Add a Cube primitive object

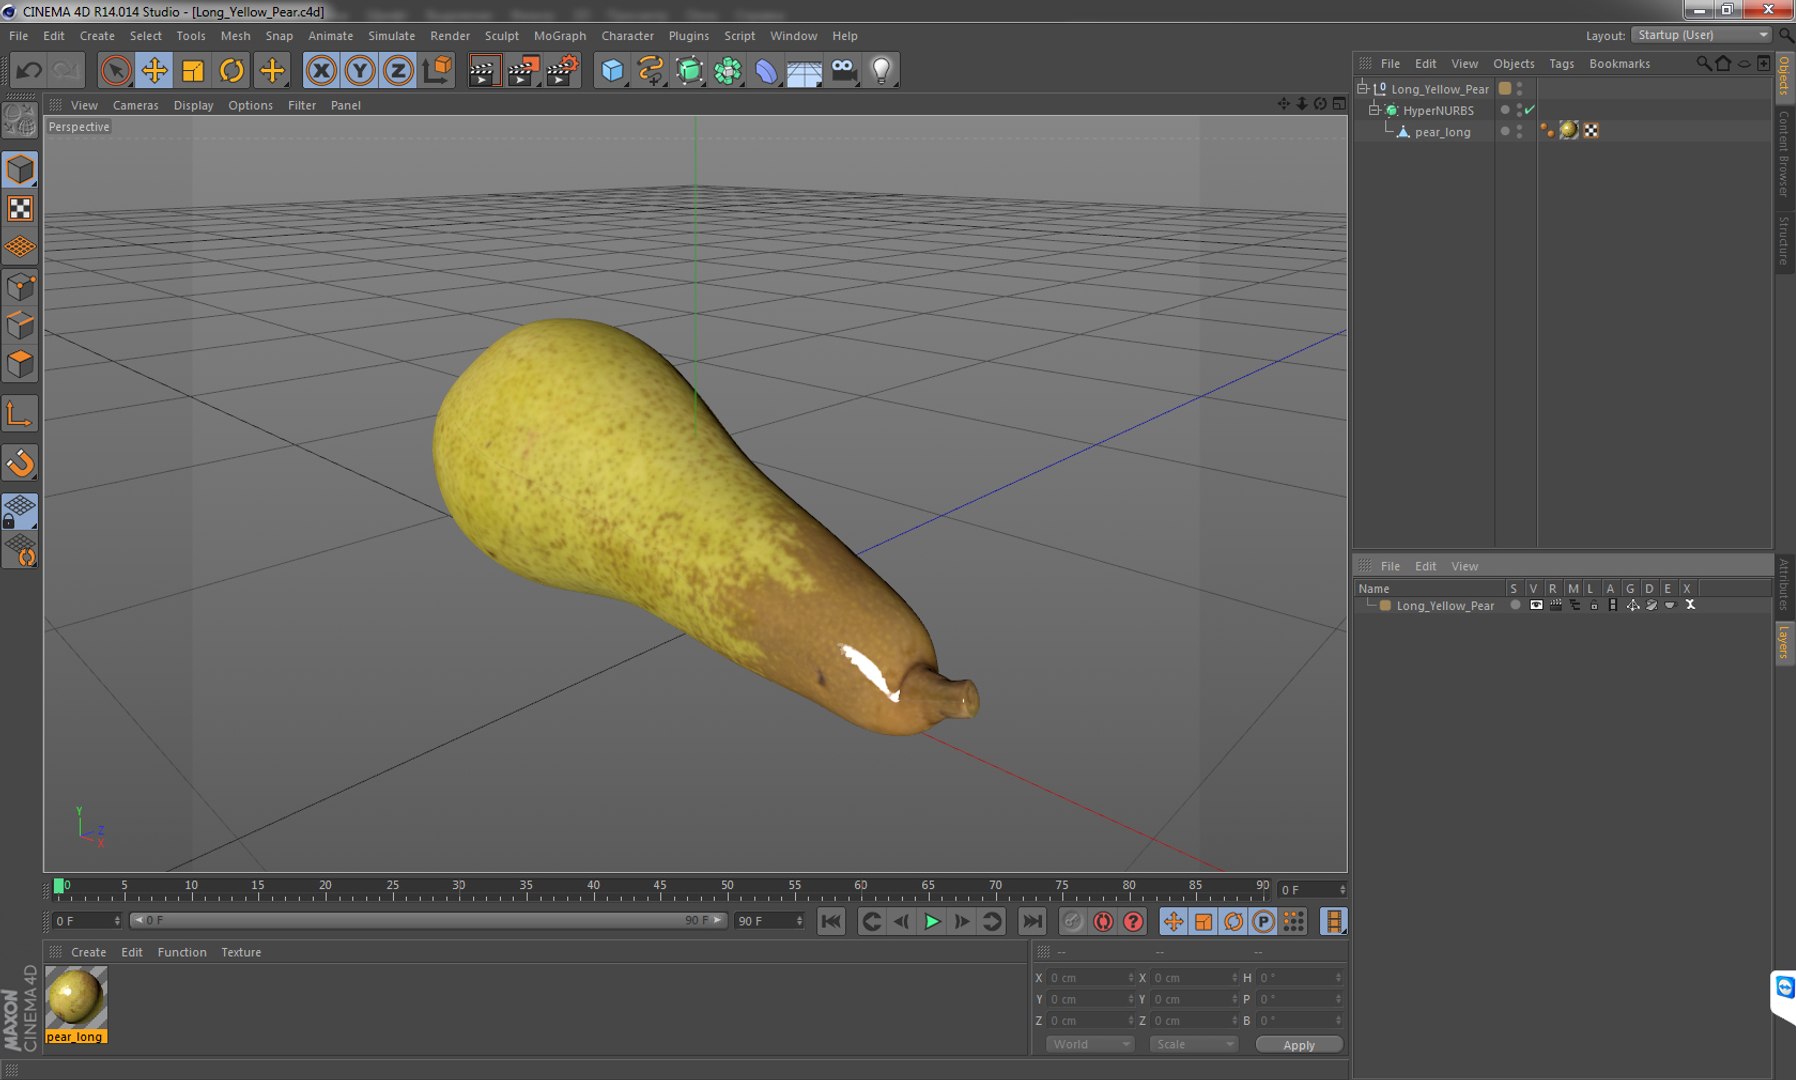click(612, 70)
